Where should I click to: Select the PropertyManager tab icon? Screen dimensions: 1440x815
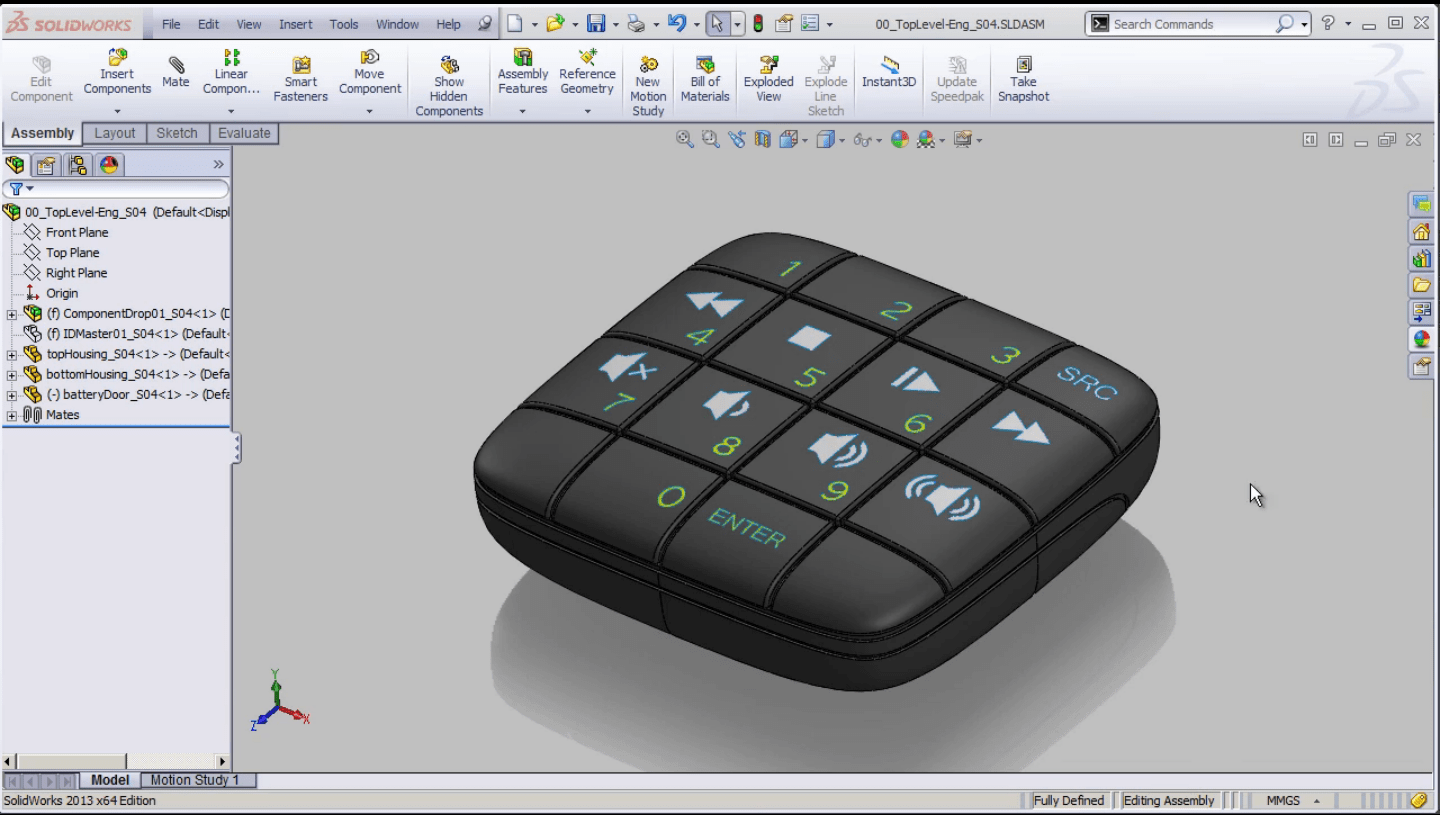pyautogui.click(x=46, y=165)
